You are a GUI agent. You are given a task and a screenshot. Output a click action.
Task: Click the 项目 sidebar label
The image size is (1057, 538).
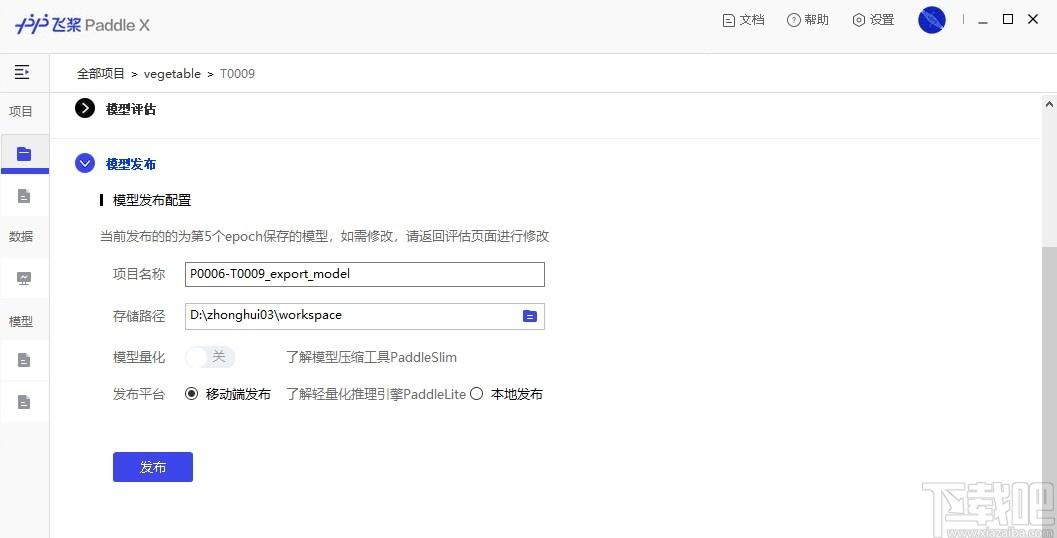tap(21, 112)
